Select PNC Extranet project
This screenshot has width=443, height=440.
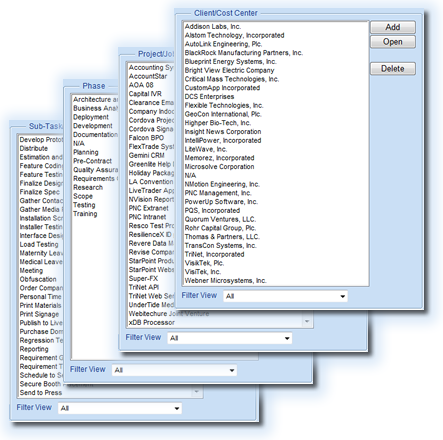[148, 208]
